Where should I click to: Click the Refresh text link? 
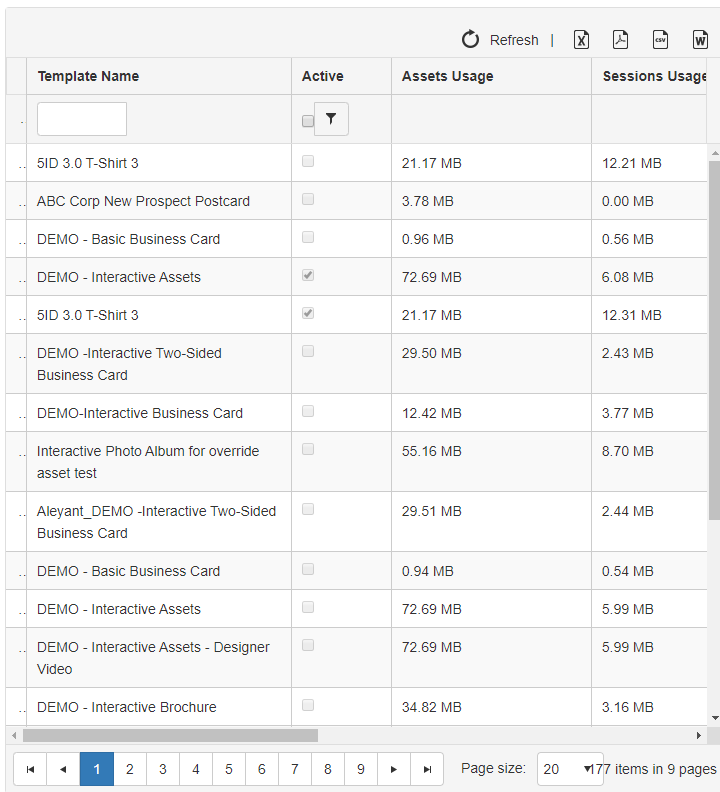point(514,40)
